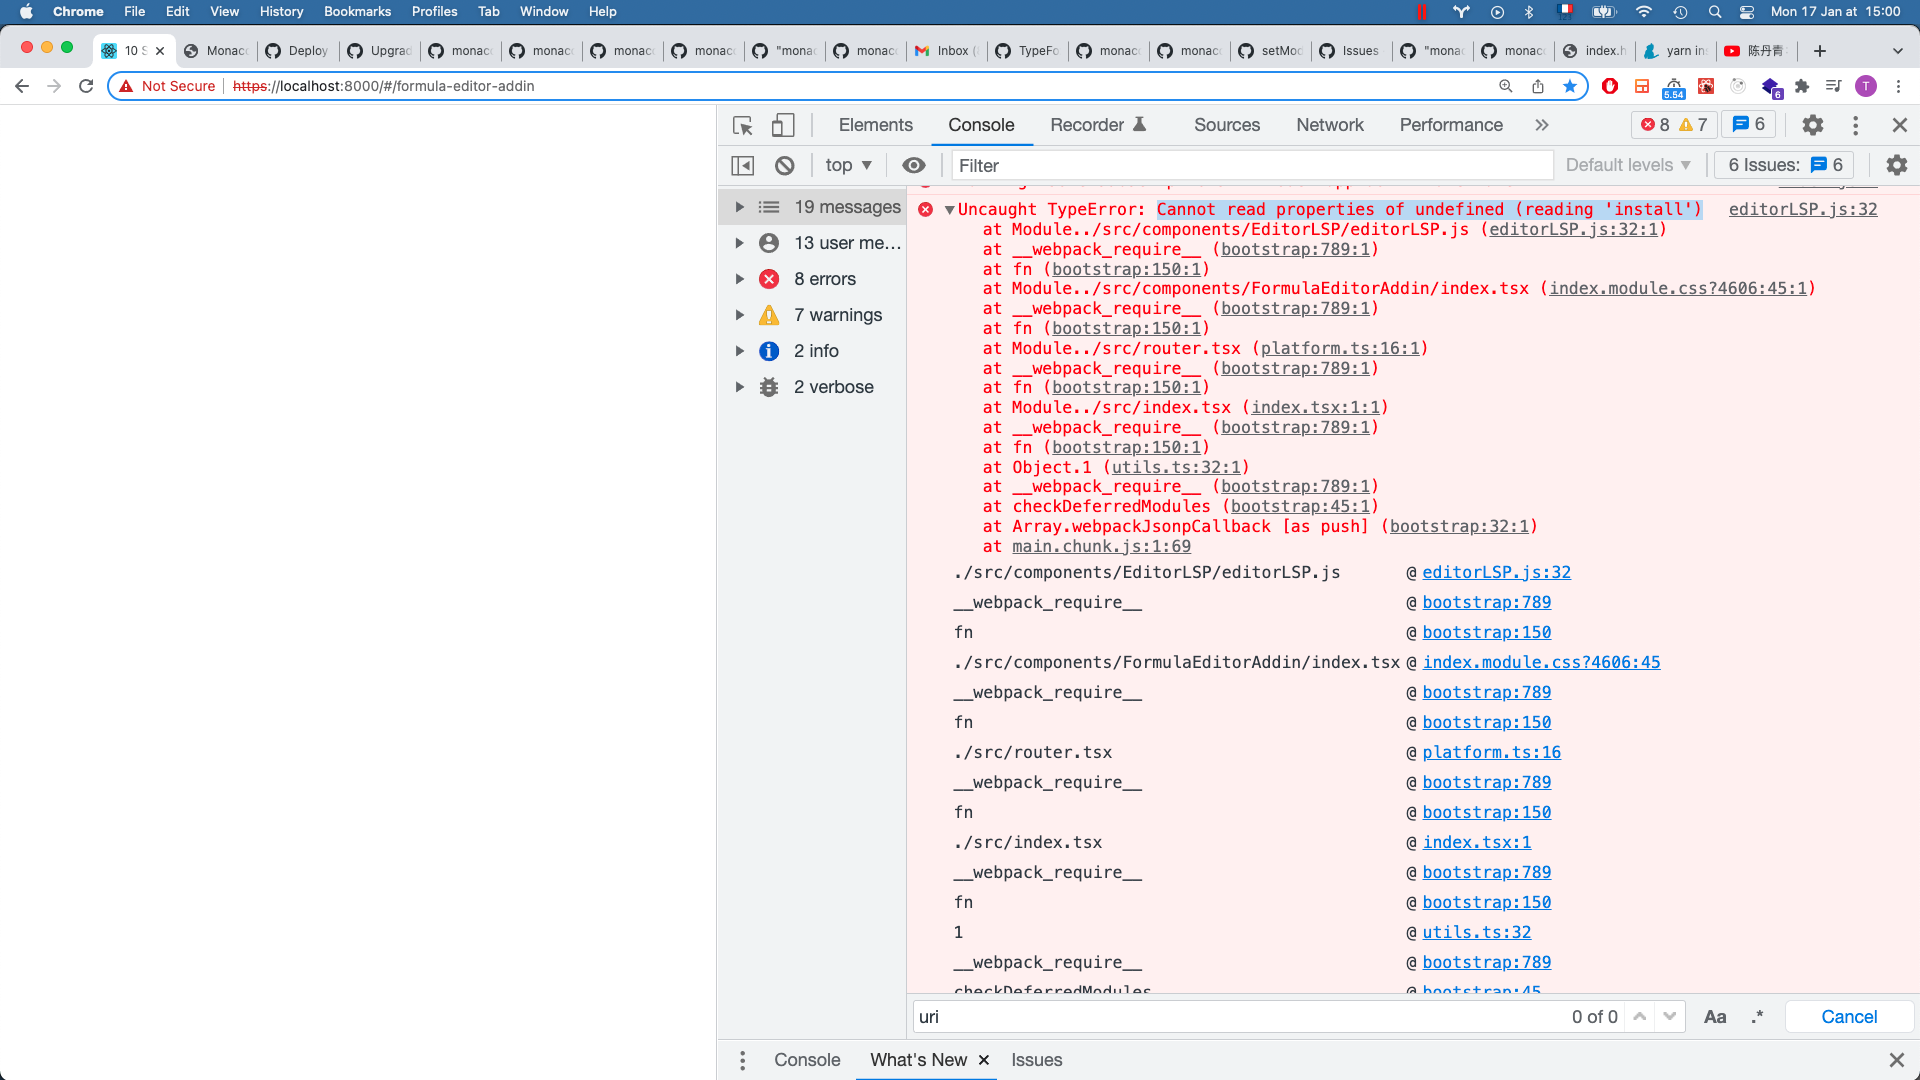
Task: Clear the console messages
Action: point(786,165)
